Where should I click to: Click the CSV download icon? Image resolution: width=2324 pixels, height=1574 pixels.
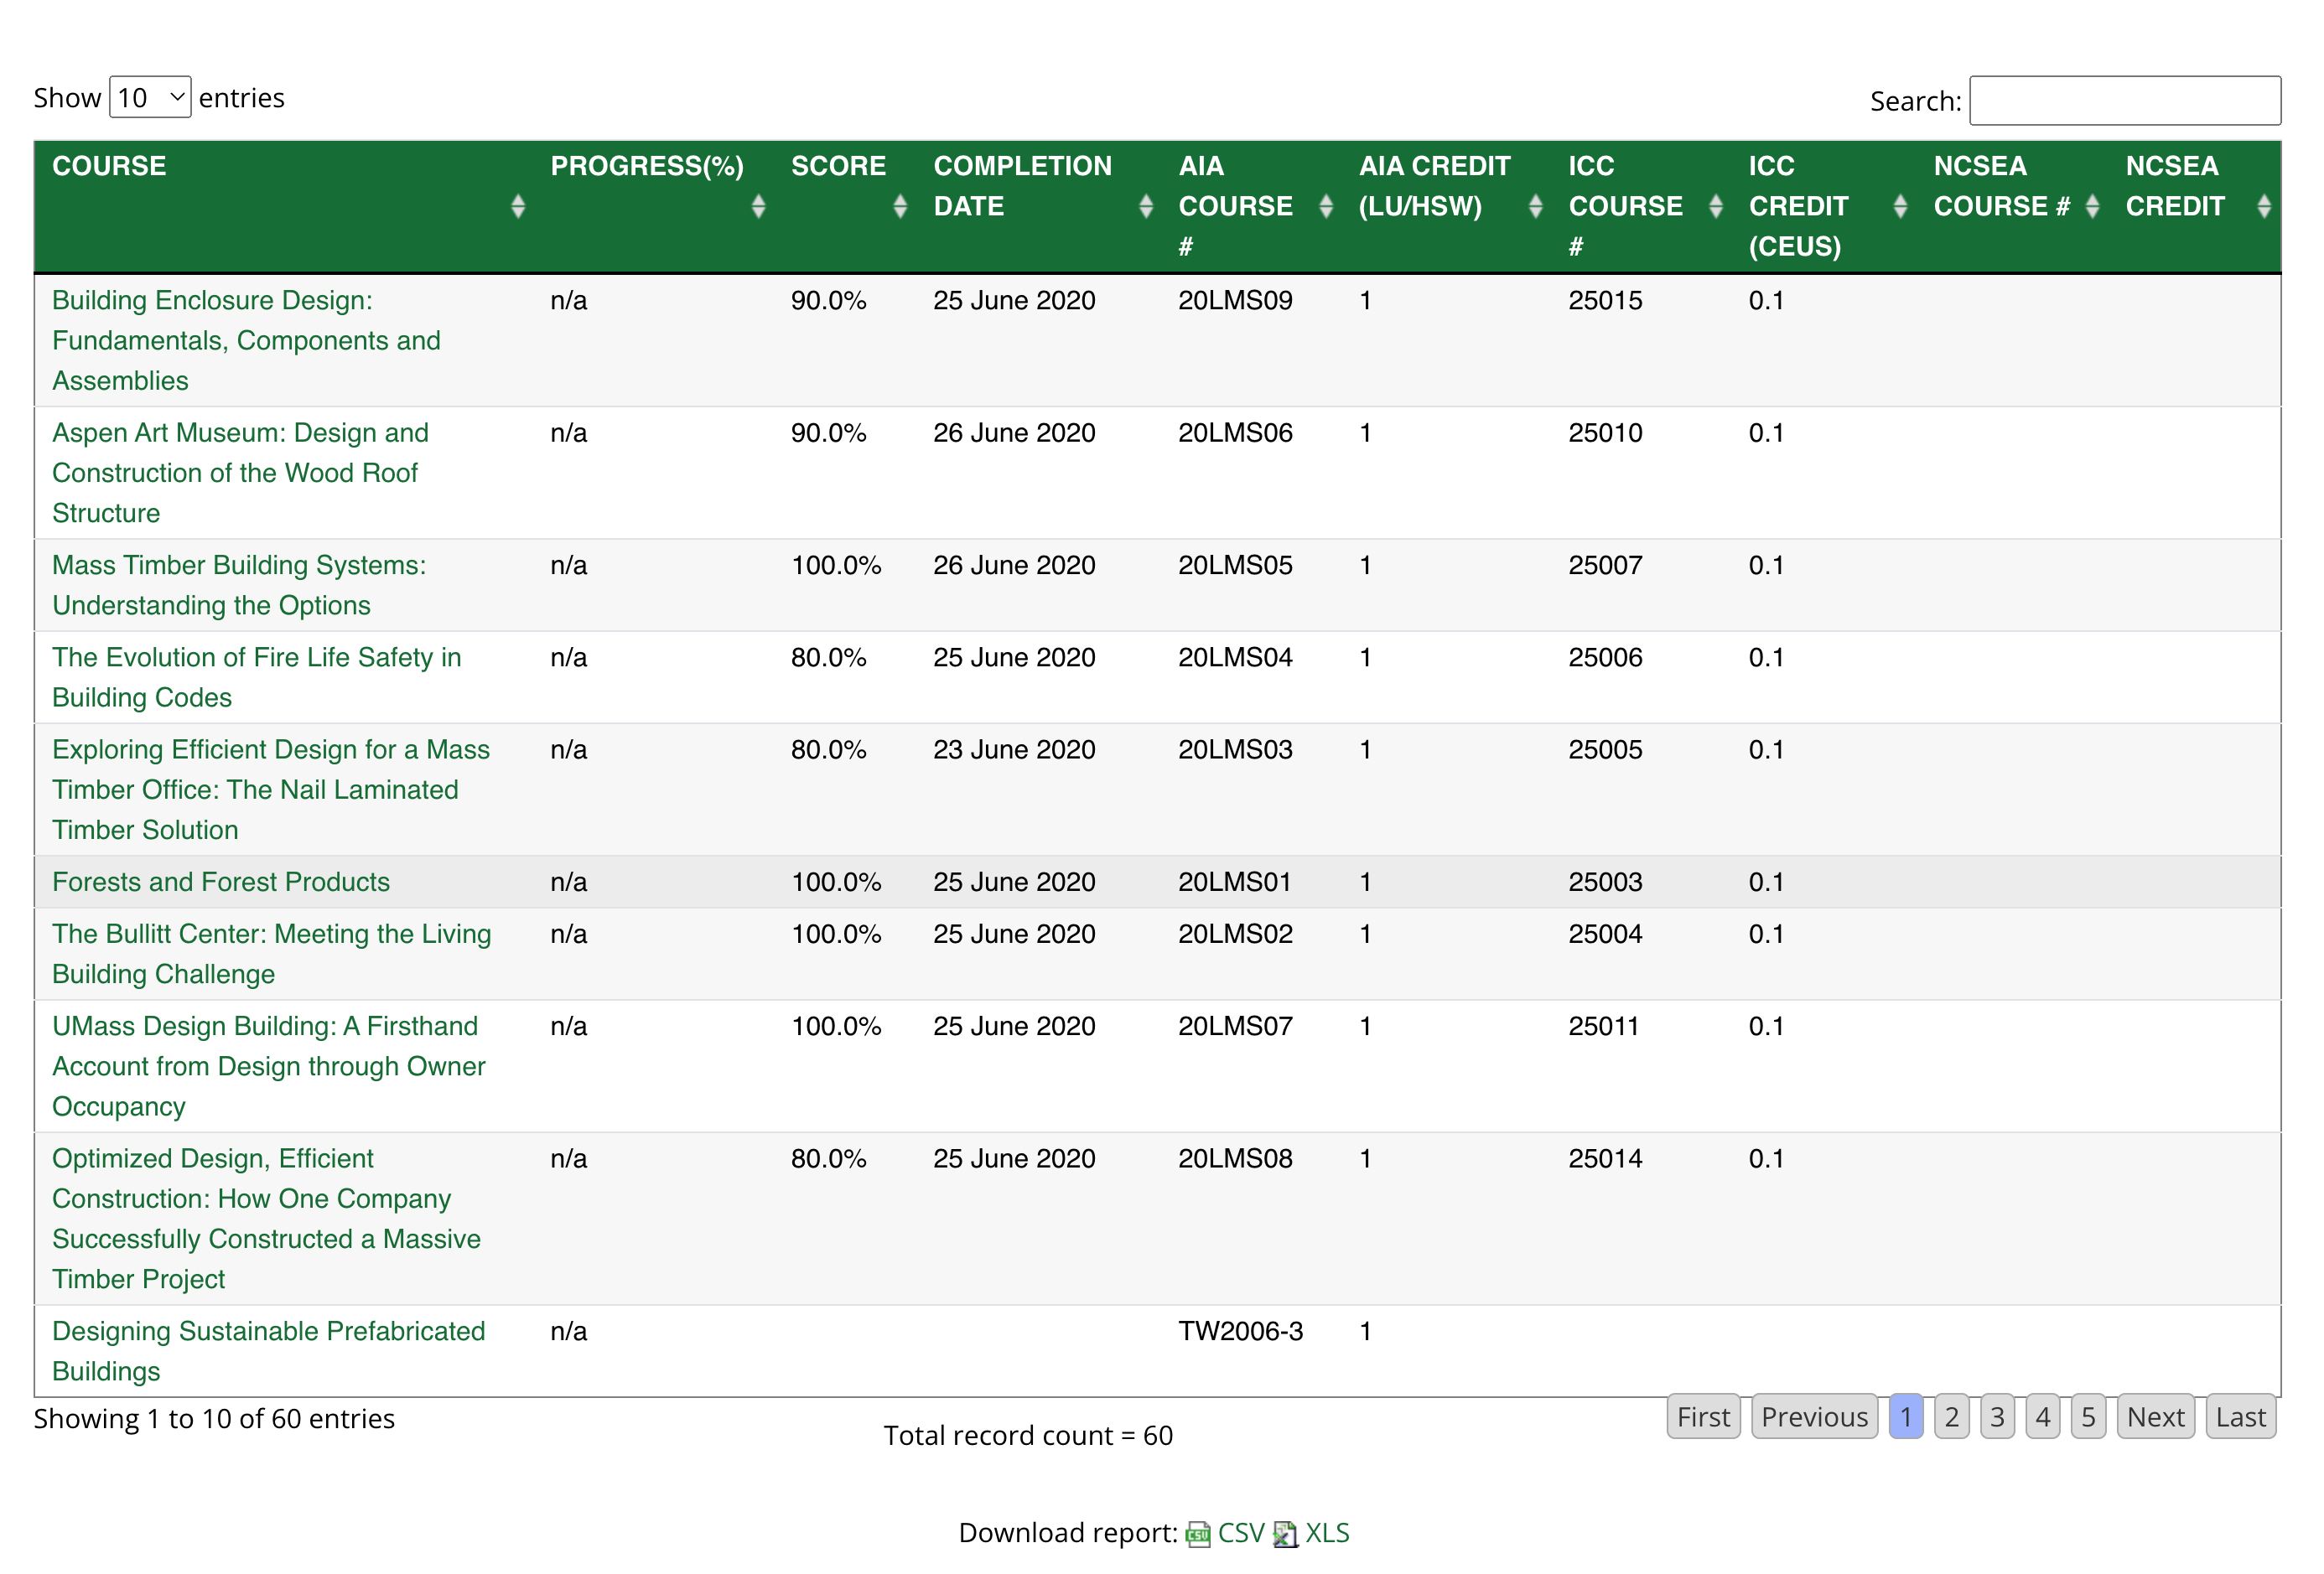pos(1197,1534)
